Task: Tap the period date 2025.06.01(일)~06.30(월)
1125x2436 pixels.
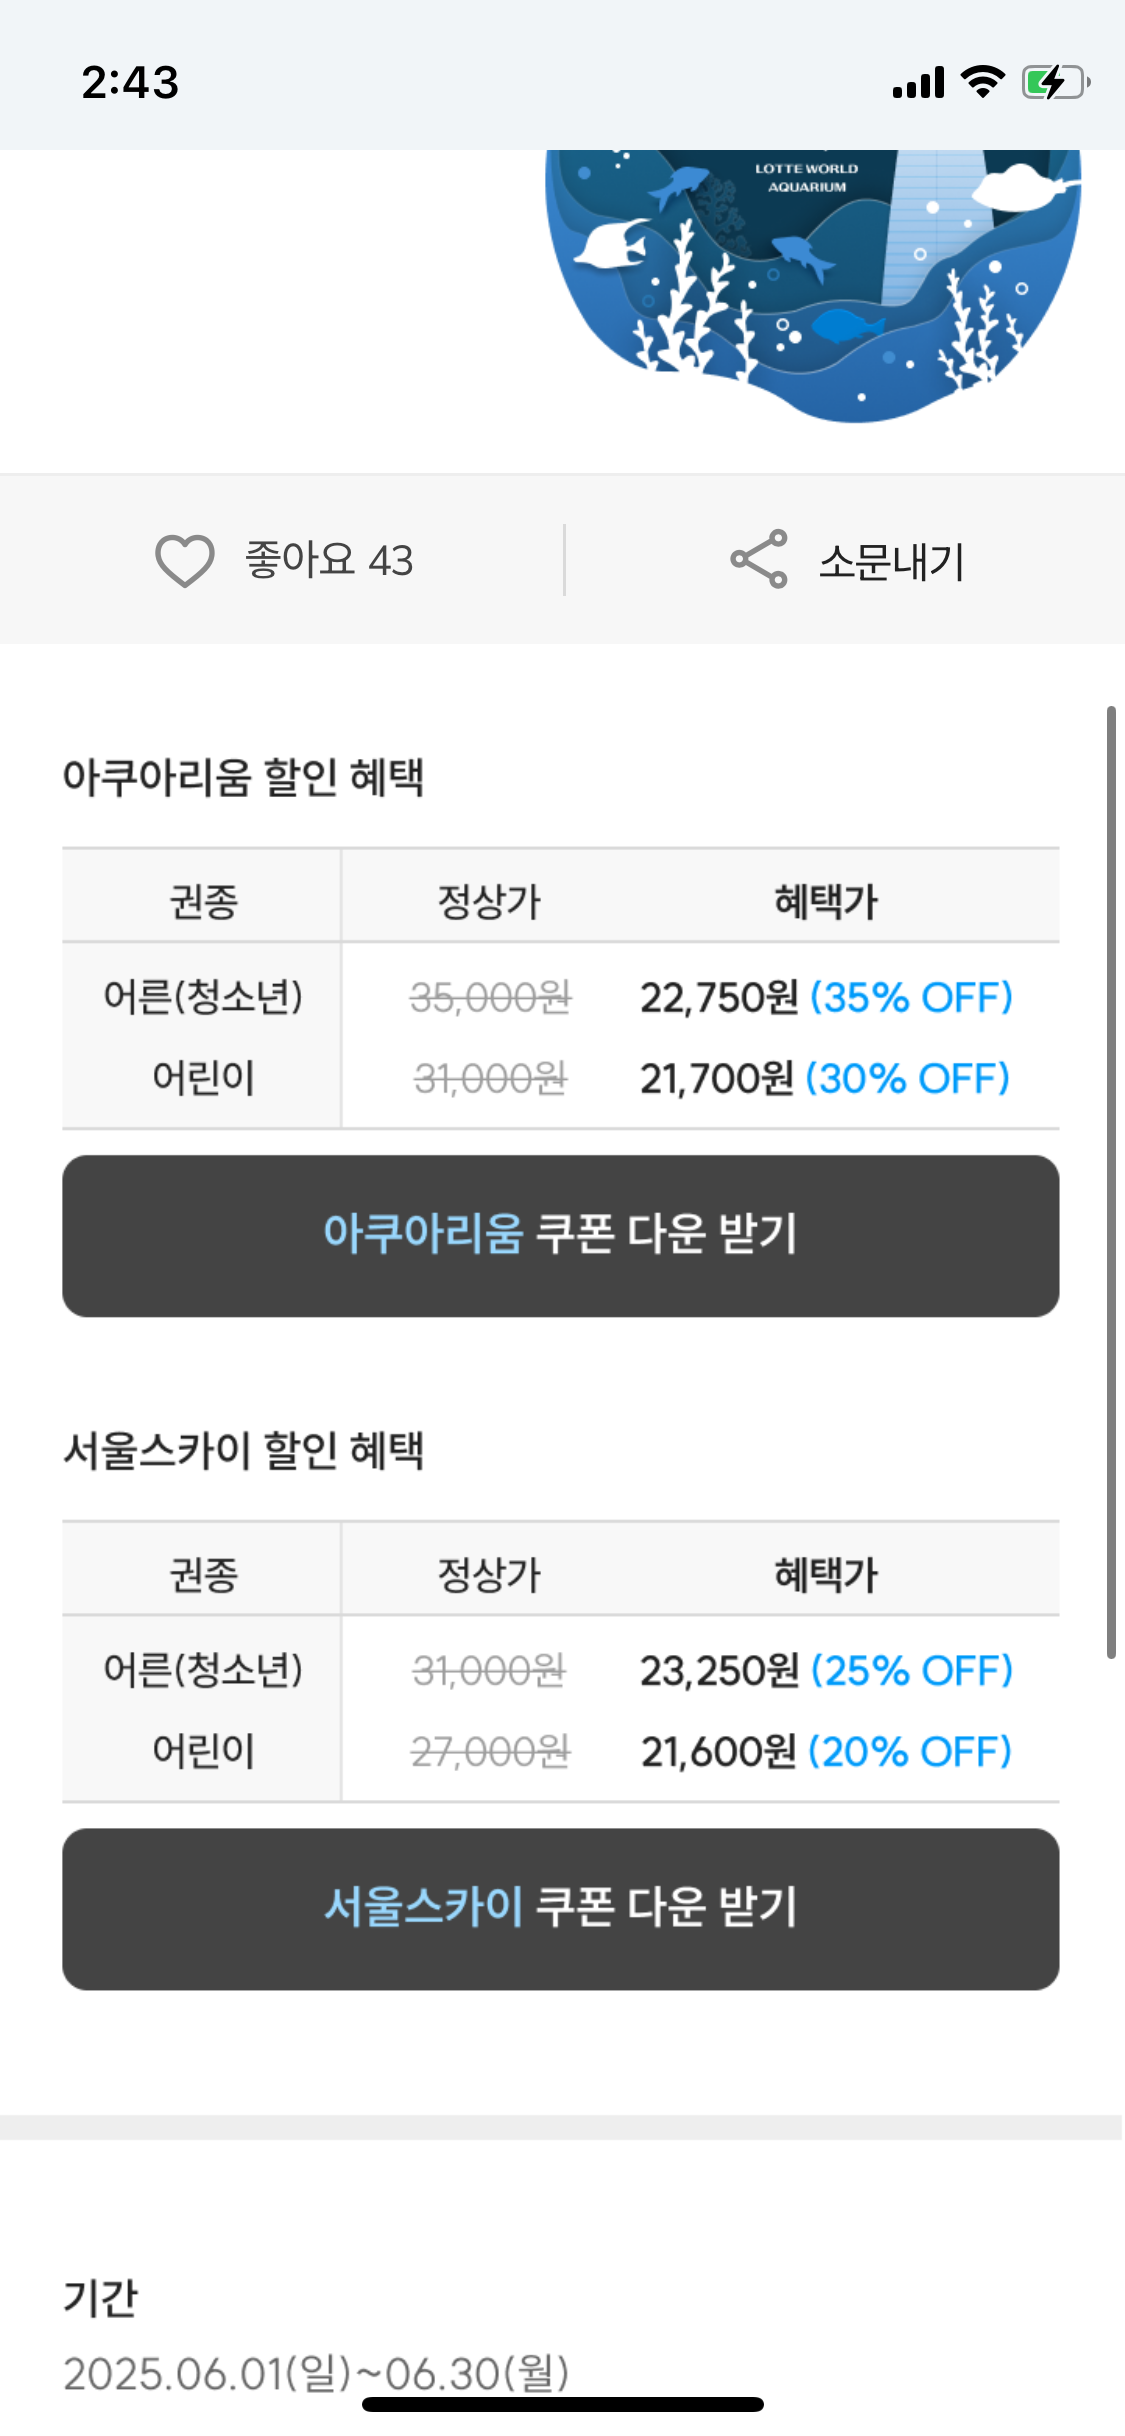Action: point(316,2373)
